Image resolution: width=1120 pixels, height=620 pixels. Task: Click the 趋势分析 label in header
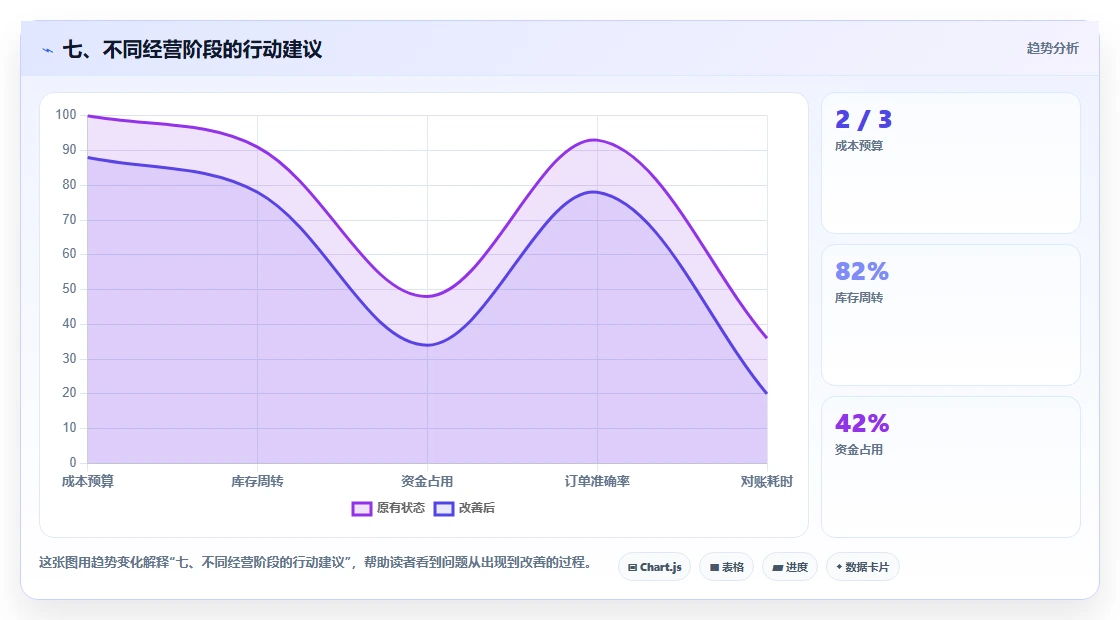pyautogui.click(x=1052, y=49)
